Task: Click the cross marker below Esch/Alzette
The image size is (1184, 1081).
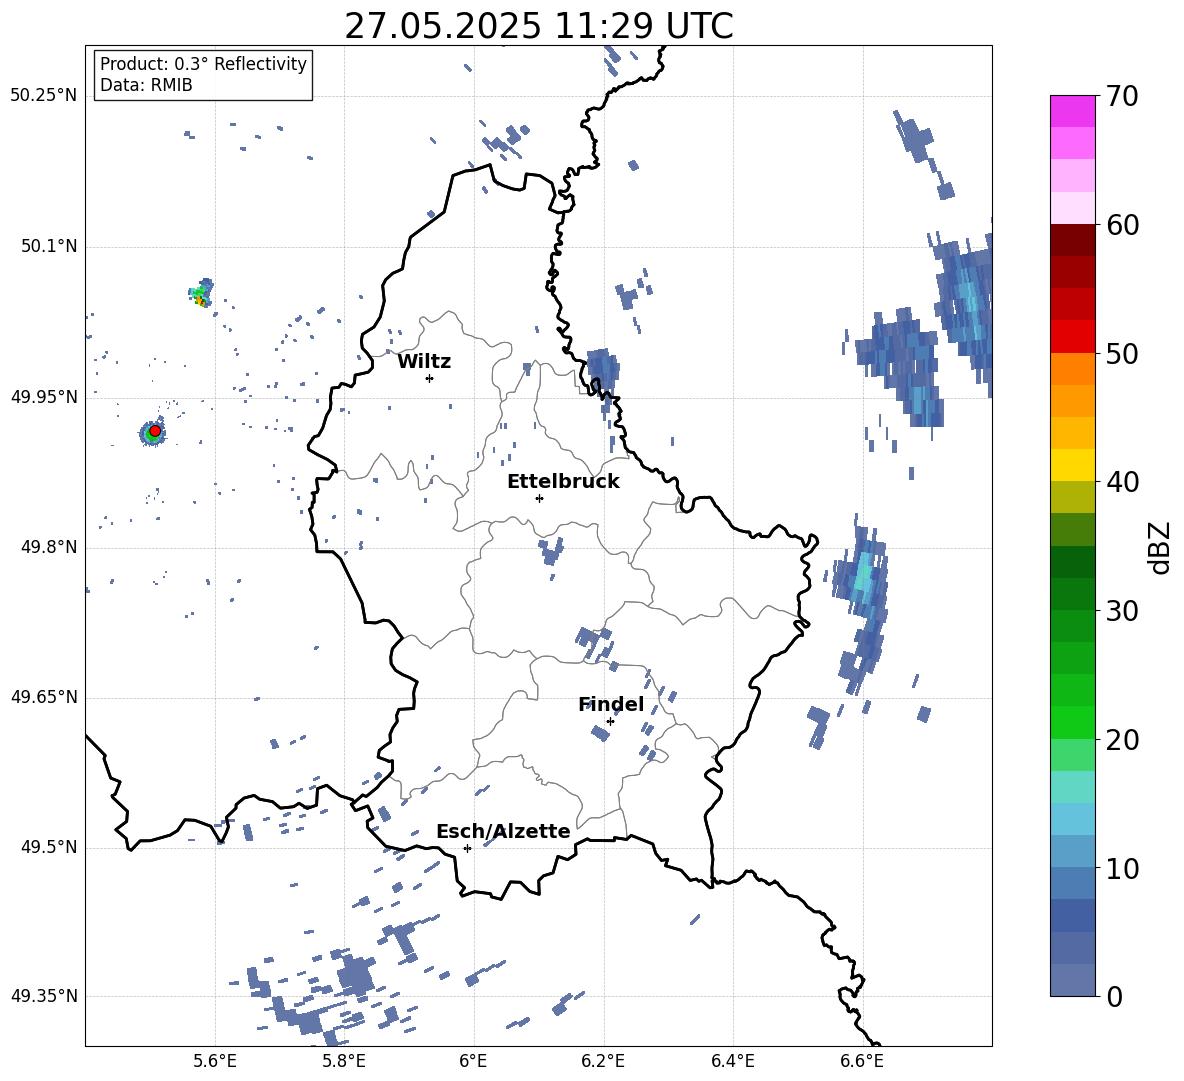Action: click(x=467, y=848)
